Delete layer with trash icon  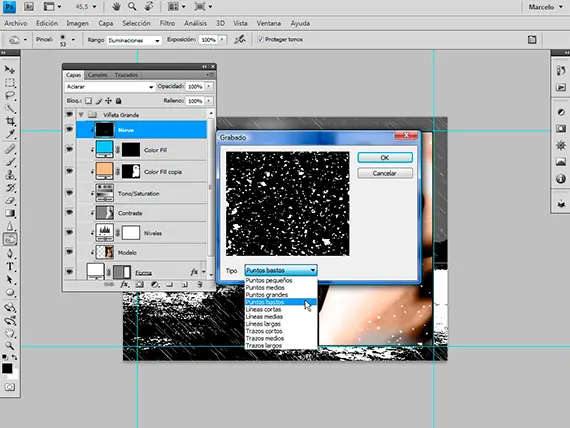(200, 284)
